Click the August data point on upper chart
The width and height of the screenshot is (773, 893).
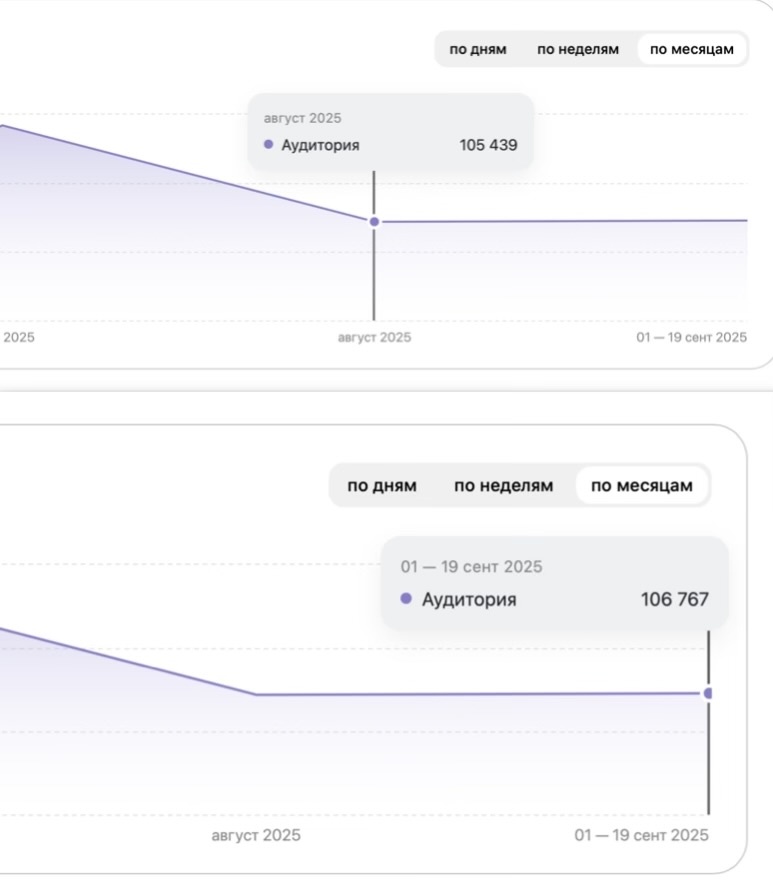click(x=374, y=221)
